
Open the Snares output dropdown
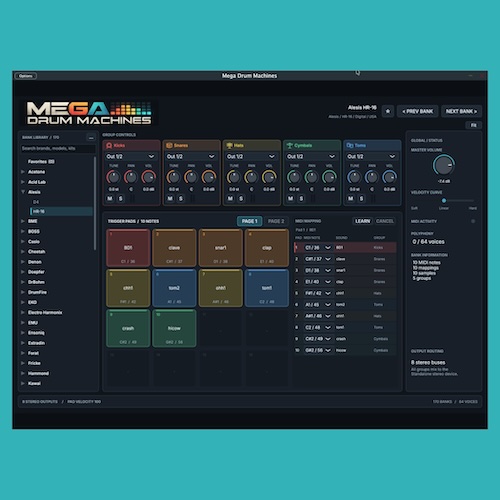point(191,156)
